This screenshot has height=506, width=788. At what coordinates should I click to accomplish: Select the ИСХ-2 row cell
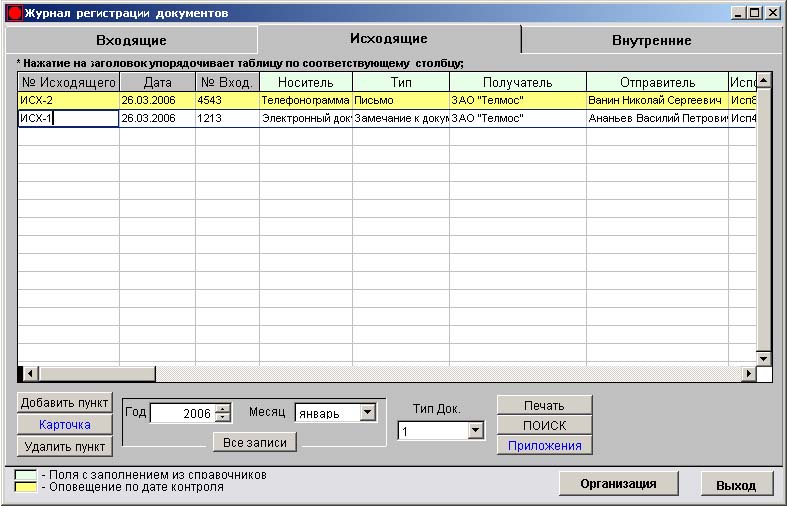pos(68,100)
